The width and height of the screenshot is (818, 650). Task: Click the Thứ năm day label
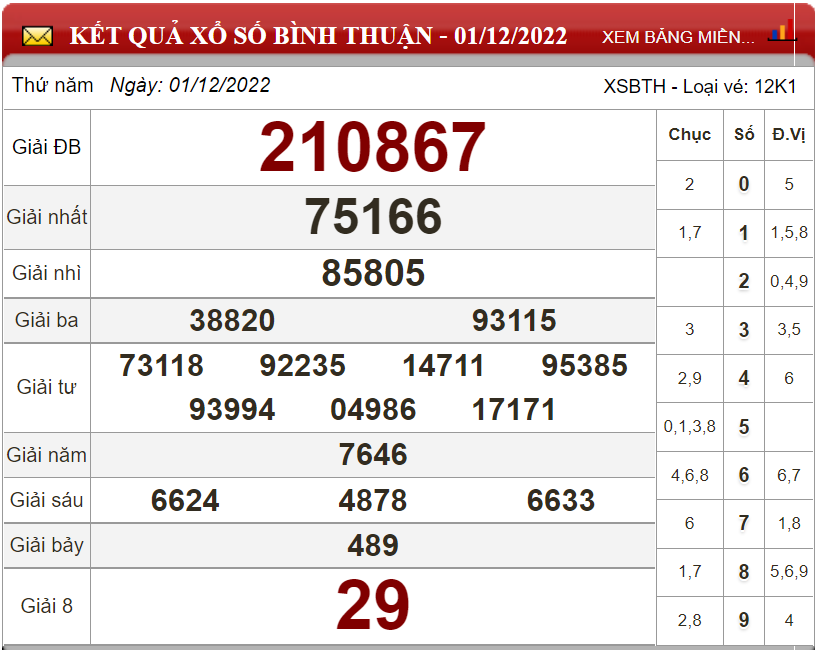(x=52, y=85)
